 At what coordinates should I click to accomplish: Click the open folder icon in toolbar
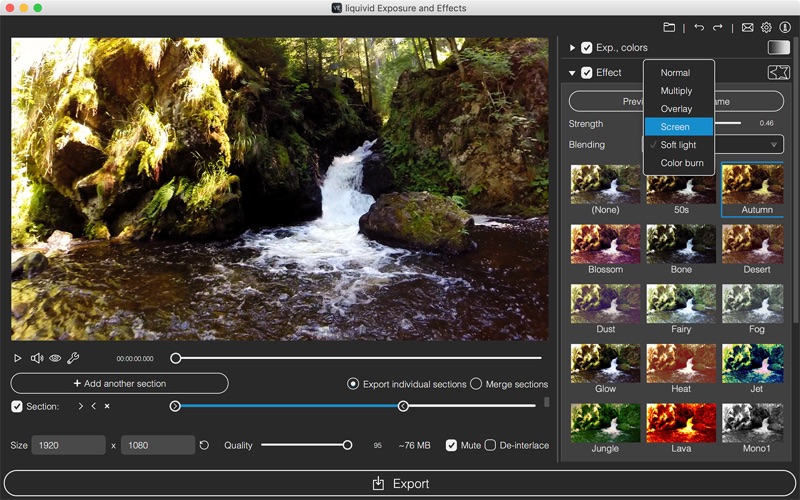669,27
